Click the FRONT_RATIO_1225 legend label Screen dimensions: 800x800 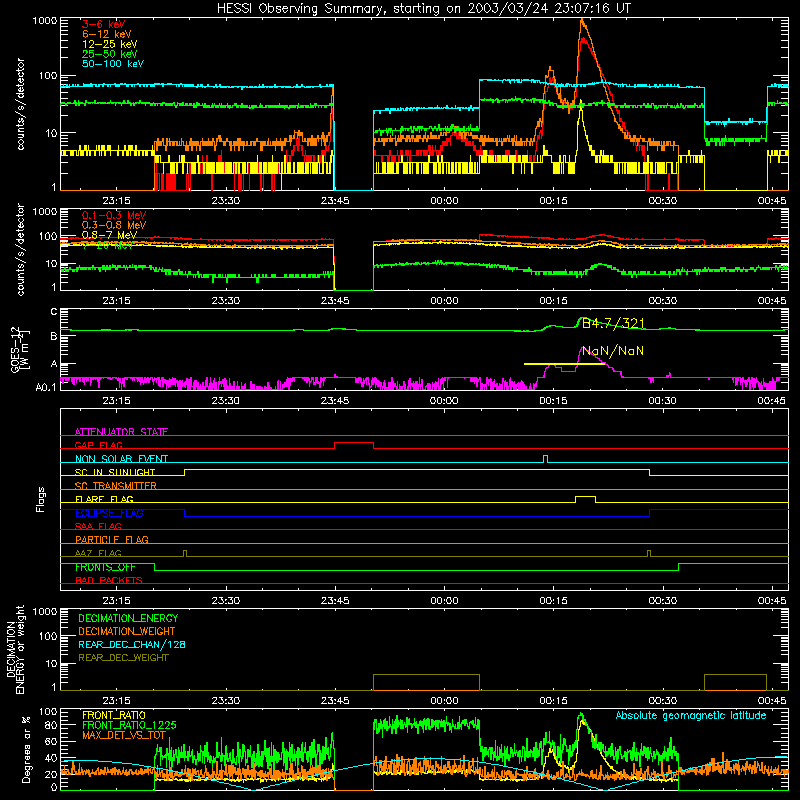click(129, 725)
